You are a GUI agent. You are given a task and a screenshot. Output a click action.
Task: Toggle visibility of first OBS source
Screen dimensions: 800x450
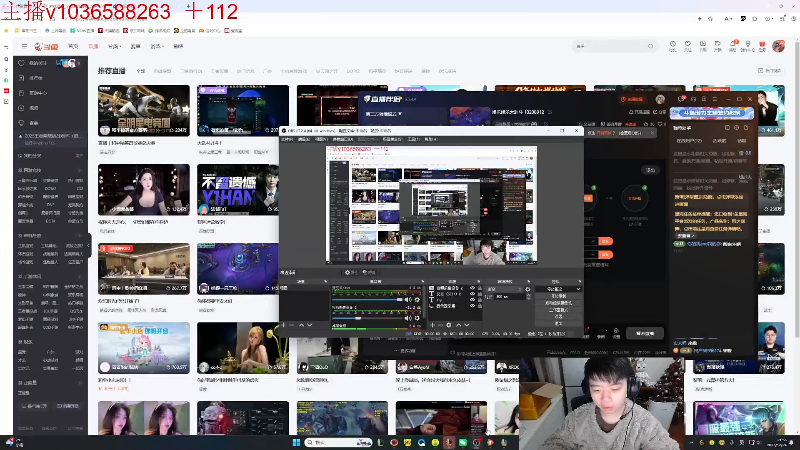pyautogui.click(x=472, y=288)
